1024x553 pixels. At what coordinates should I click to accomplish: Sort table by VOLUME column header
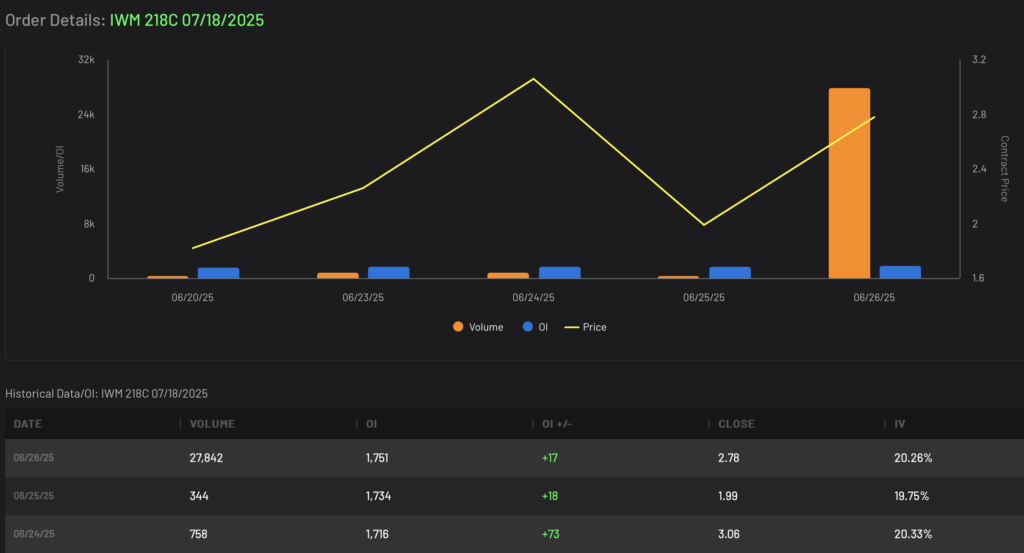pyautogui.click(x=212, y=424)
